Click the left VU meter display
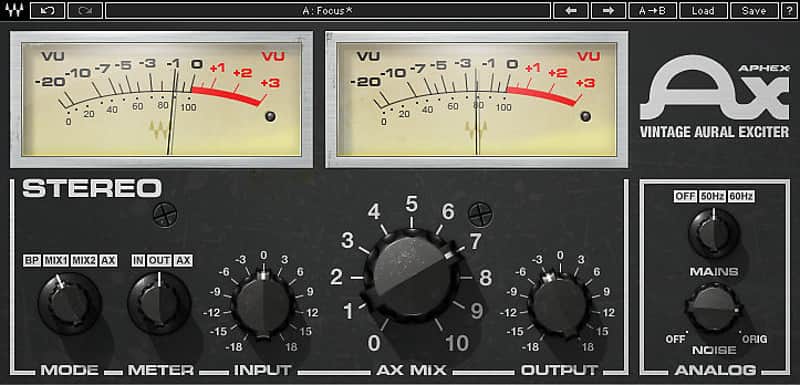 coord(161,99)
